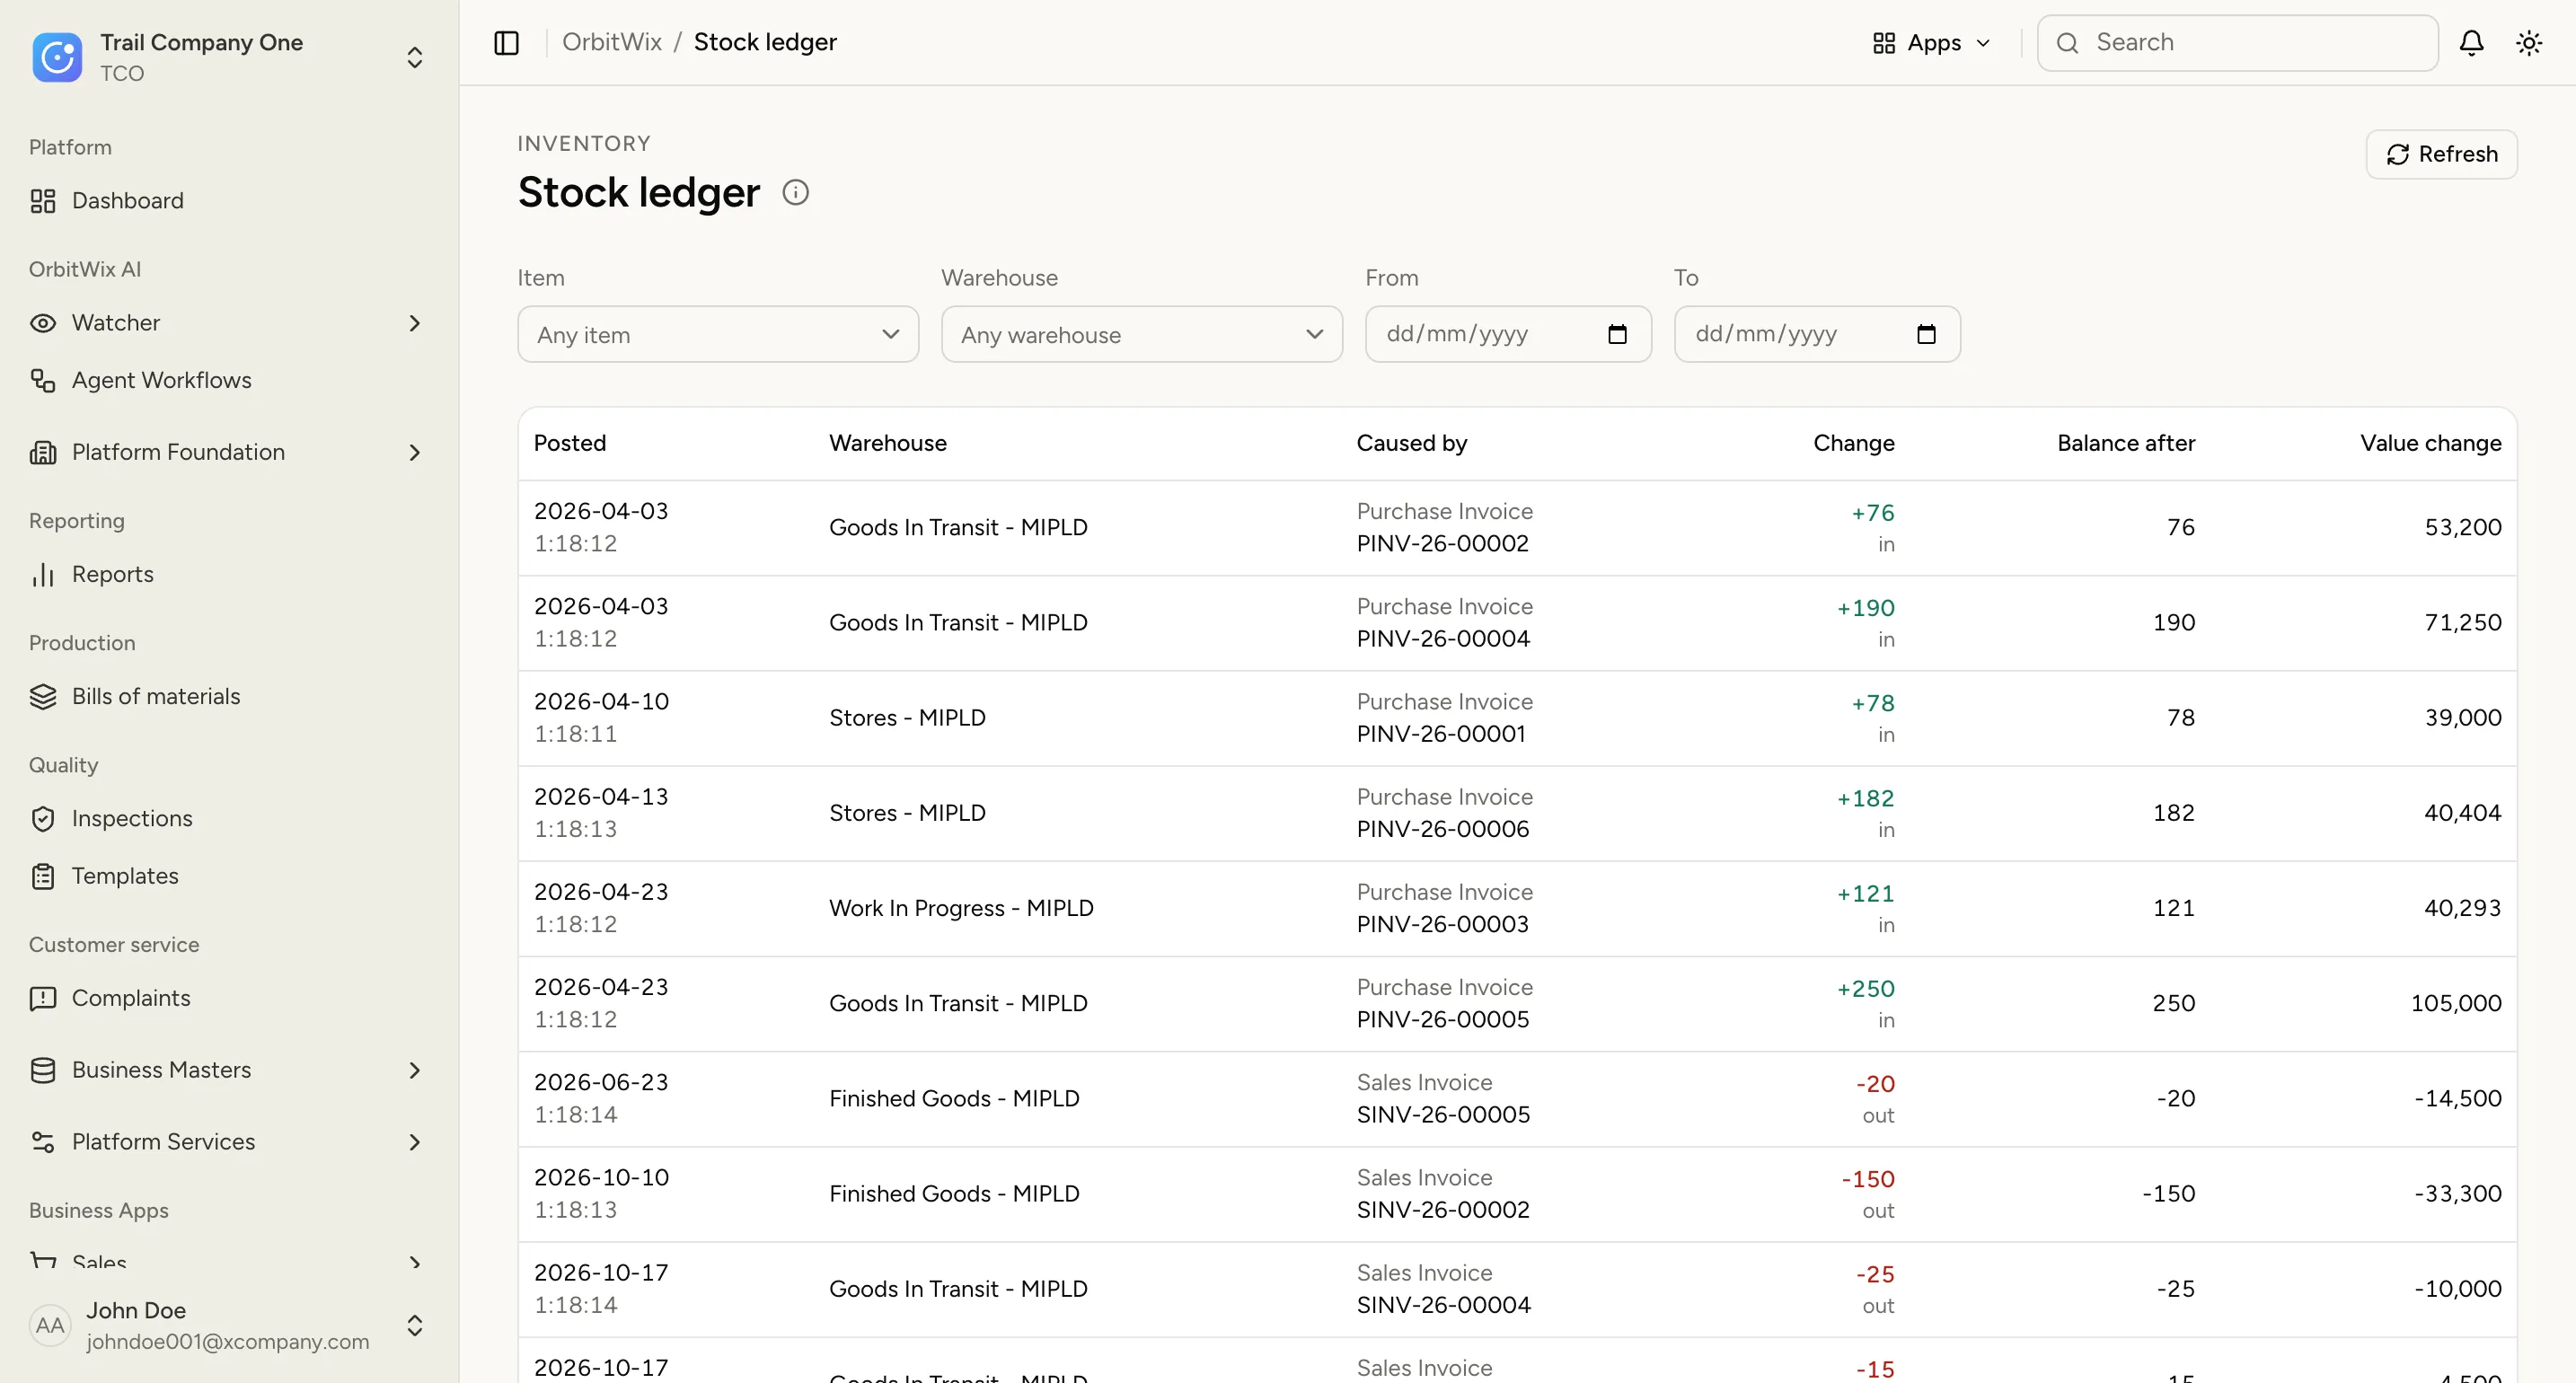
Task: Open notifications bell icon
Action: click(x=2471, y=43)
